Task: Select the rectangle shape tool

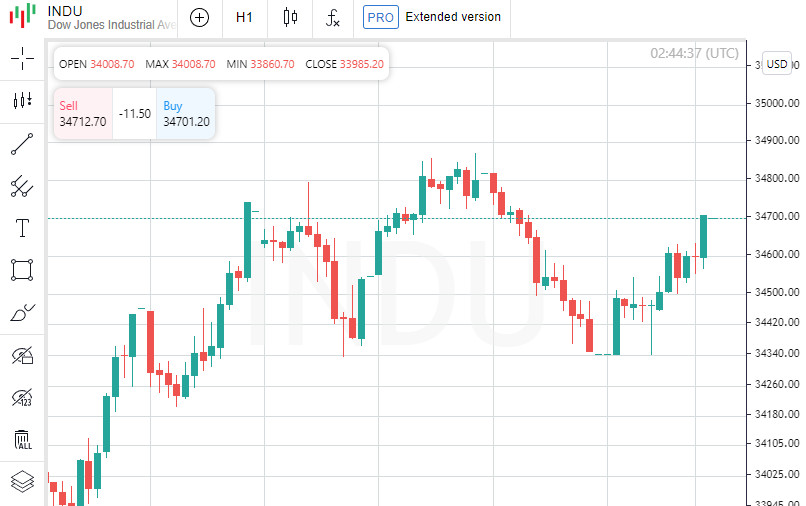Action: [22, 270]
